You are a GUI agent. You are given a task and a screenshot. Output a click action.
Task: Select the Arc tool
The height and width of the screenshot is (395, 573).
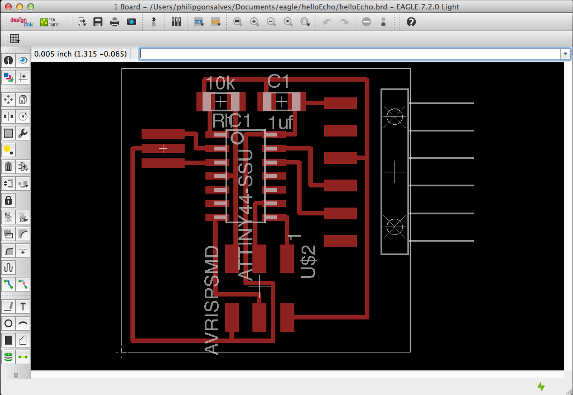(x=23, y=323)
